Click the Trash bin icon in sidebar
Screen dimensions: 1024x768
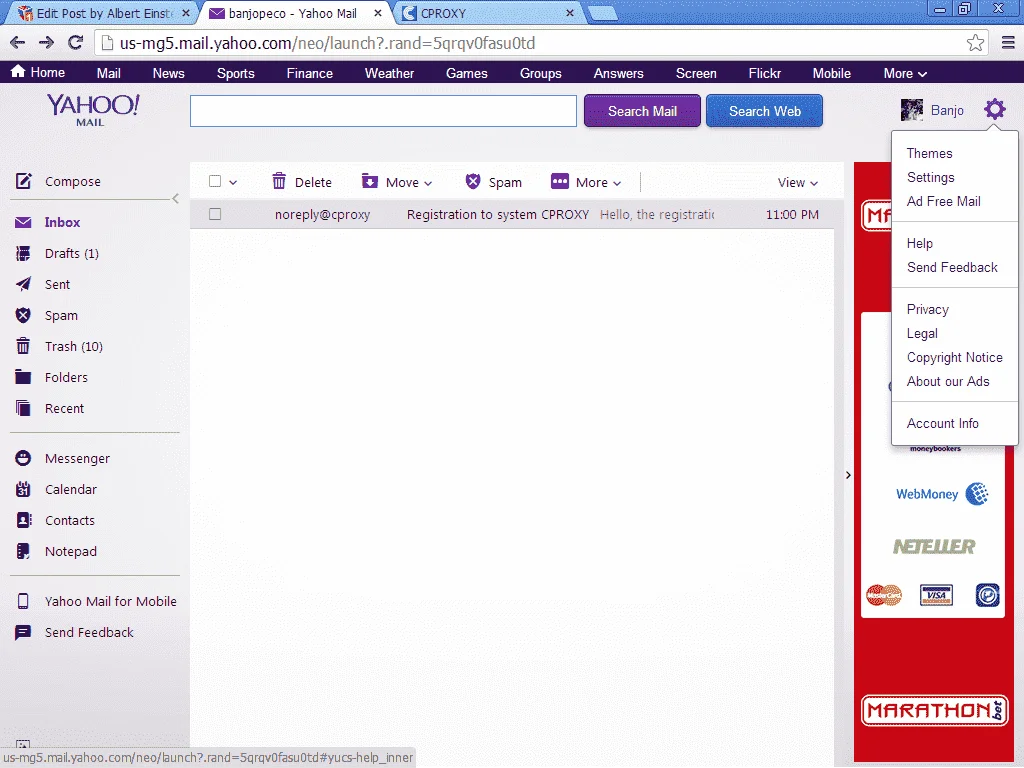coord(23,345)
